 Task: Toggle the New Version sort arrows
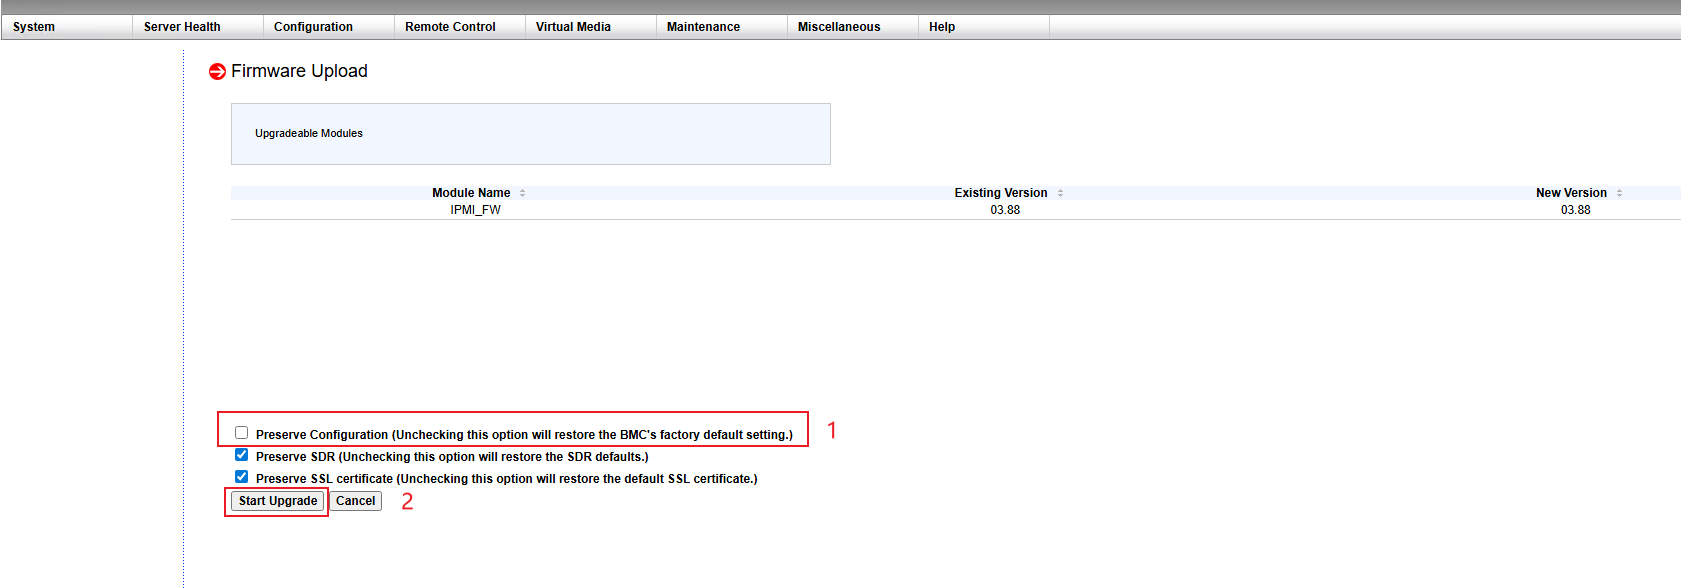click(x=1619, y=193)
